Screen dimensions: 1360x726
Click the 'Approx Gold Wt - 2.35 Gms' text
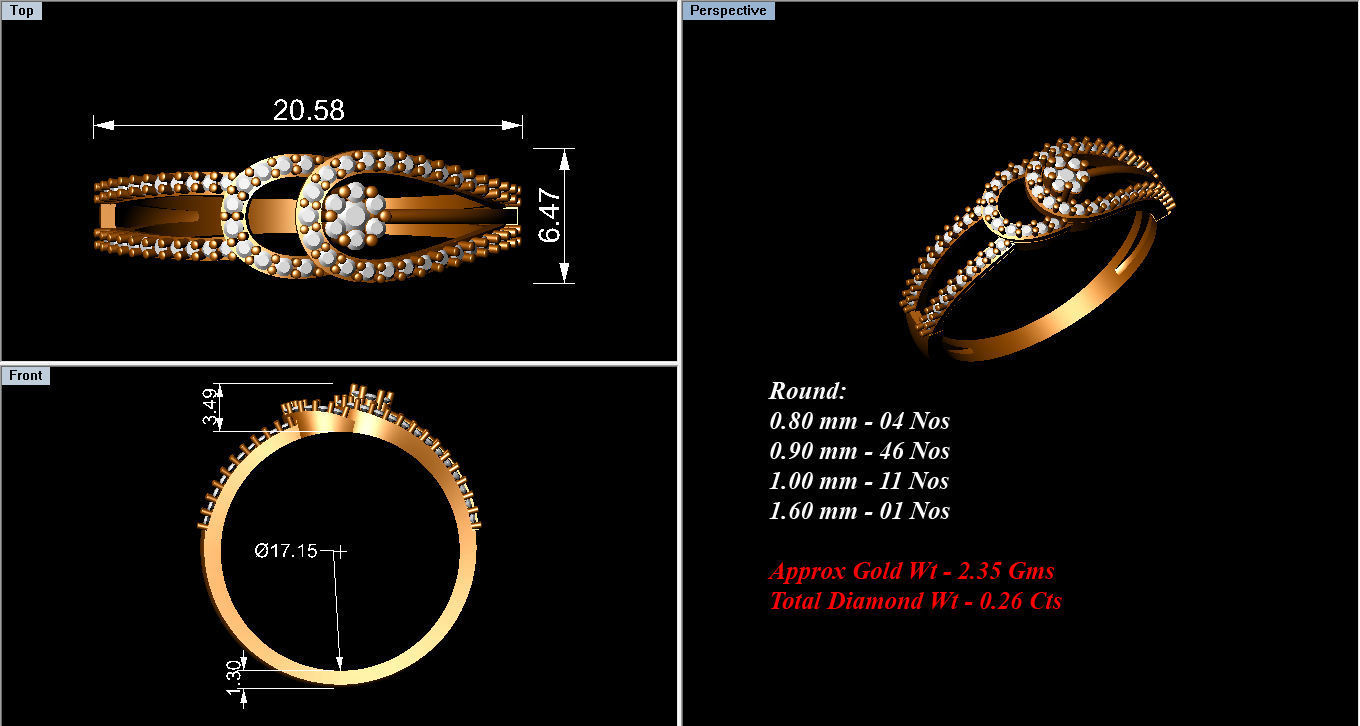(912, 571)
